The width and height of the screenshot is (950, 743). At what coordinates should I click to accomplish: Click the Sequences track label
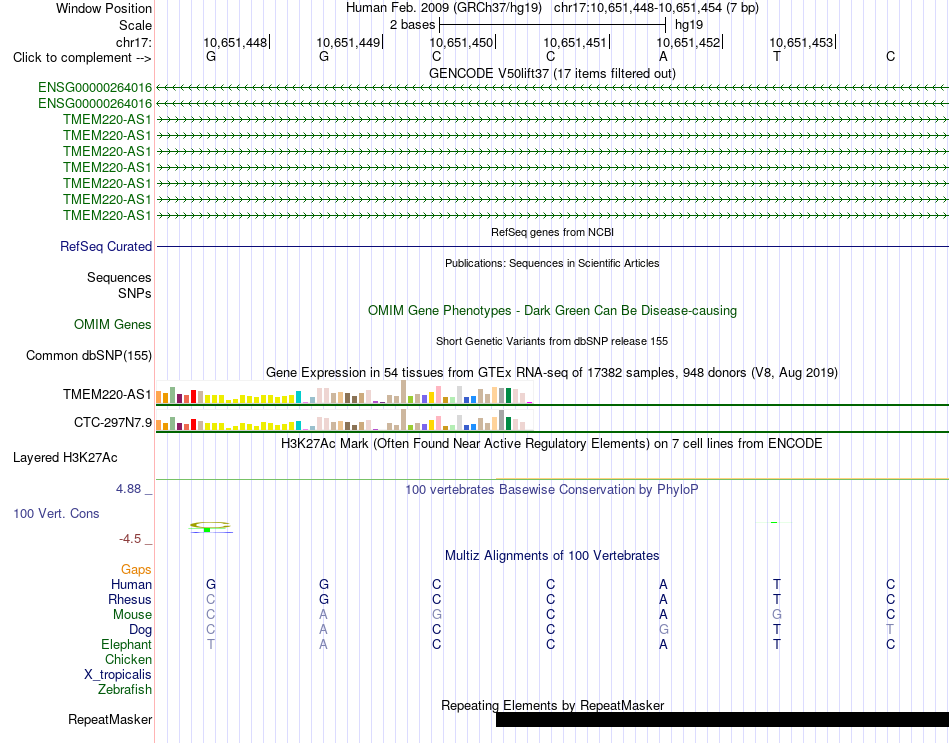point(119,278)
